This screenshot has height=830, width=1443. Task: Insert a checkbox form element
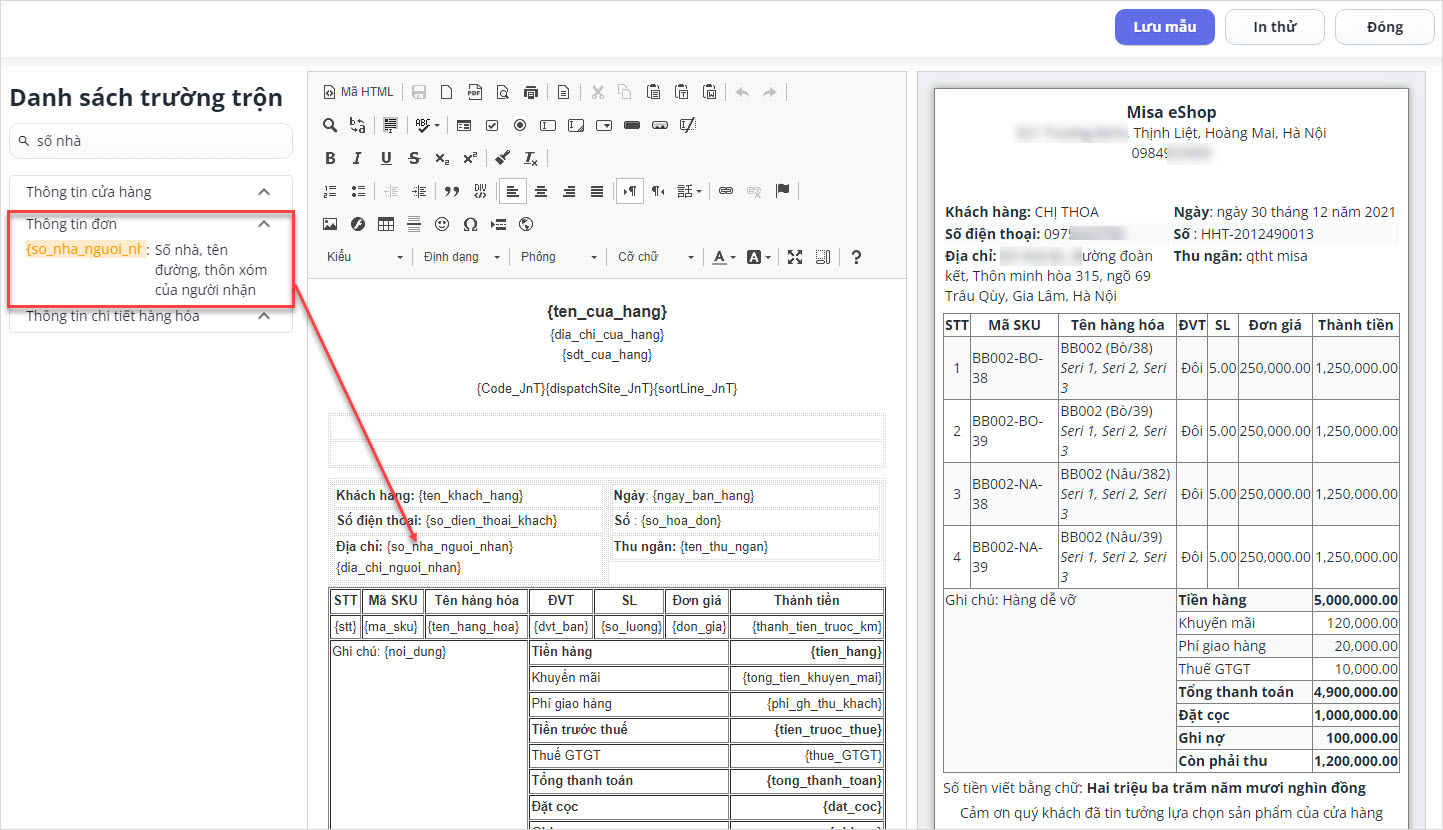click(x=492, y=125)
